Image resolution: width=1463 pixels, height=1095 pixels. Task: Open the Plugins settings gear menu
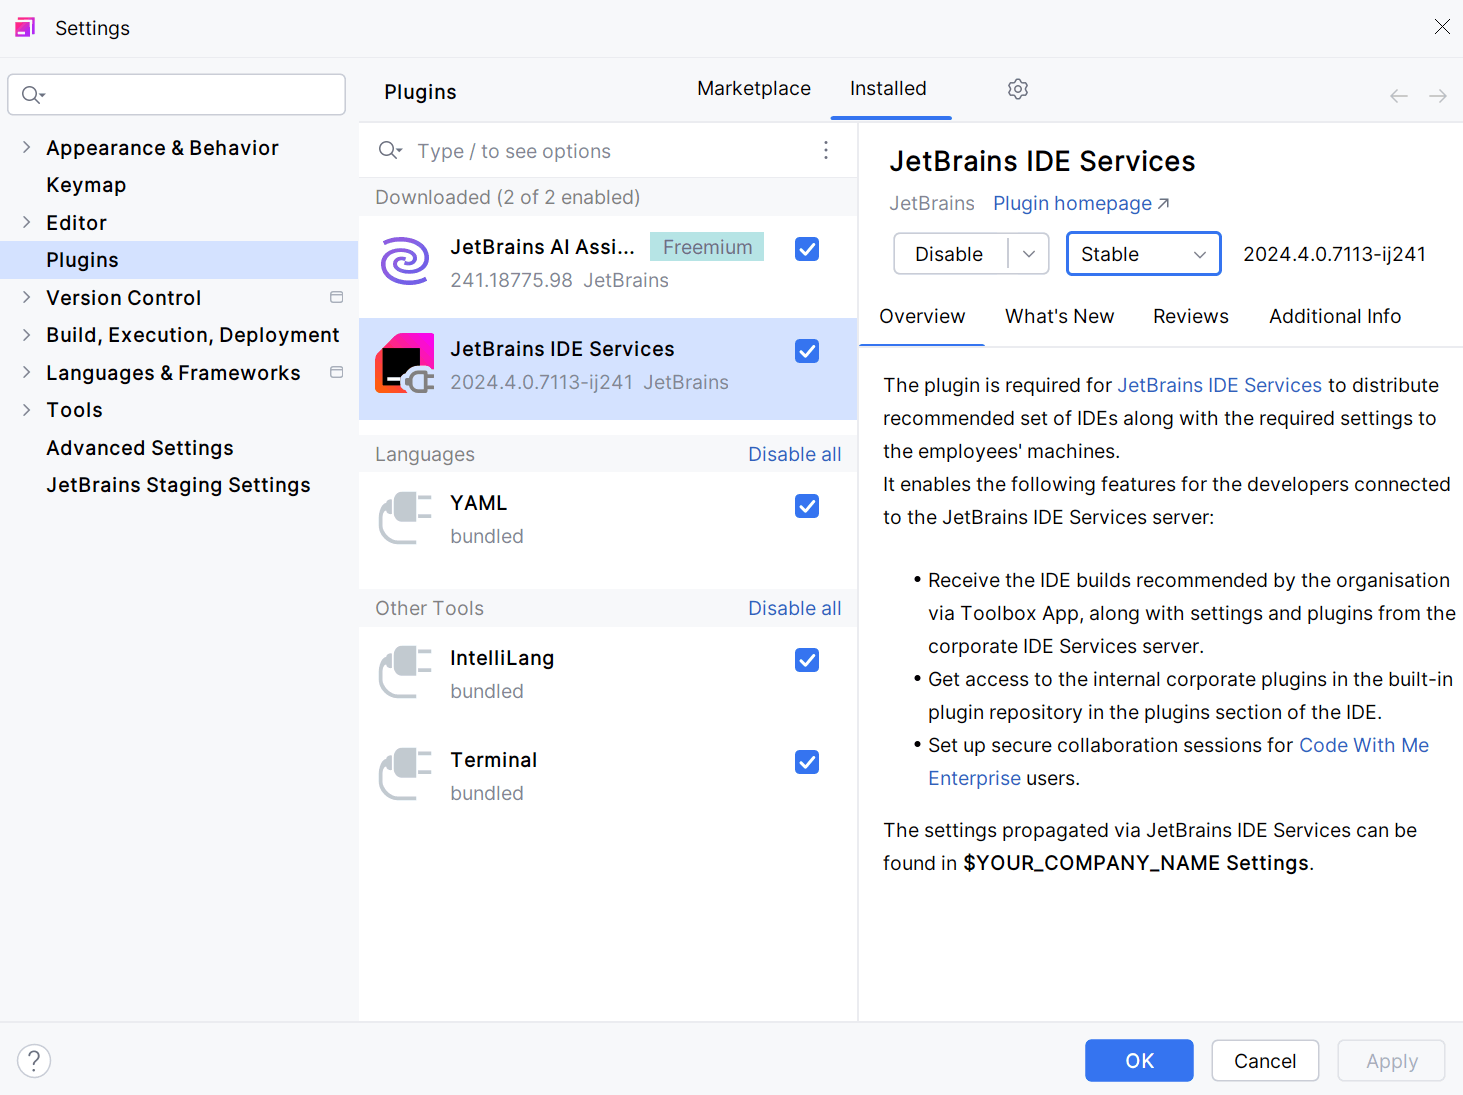tap(1018, 89)
